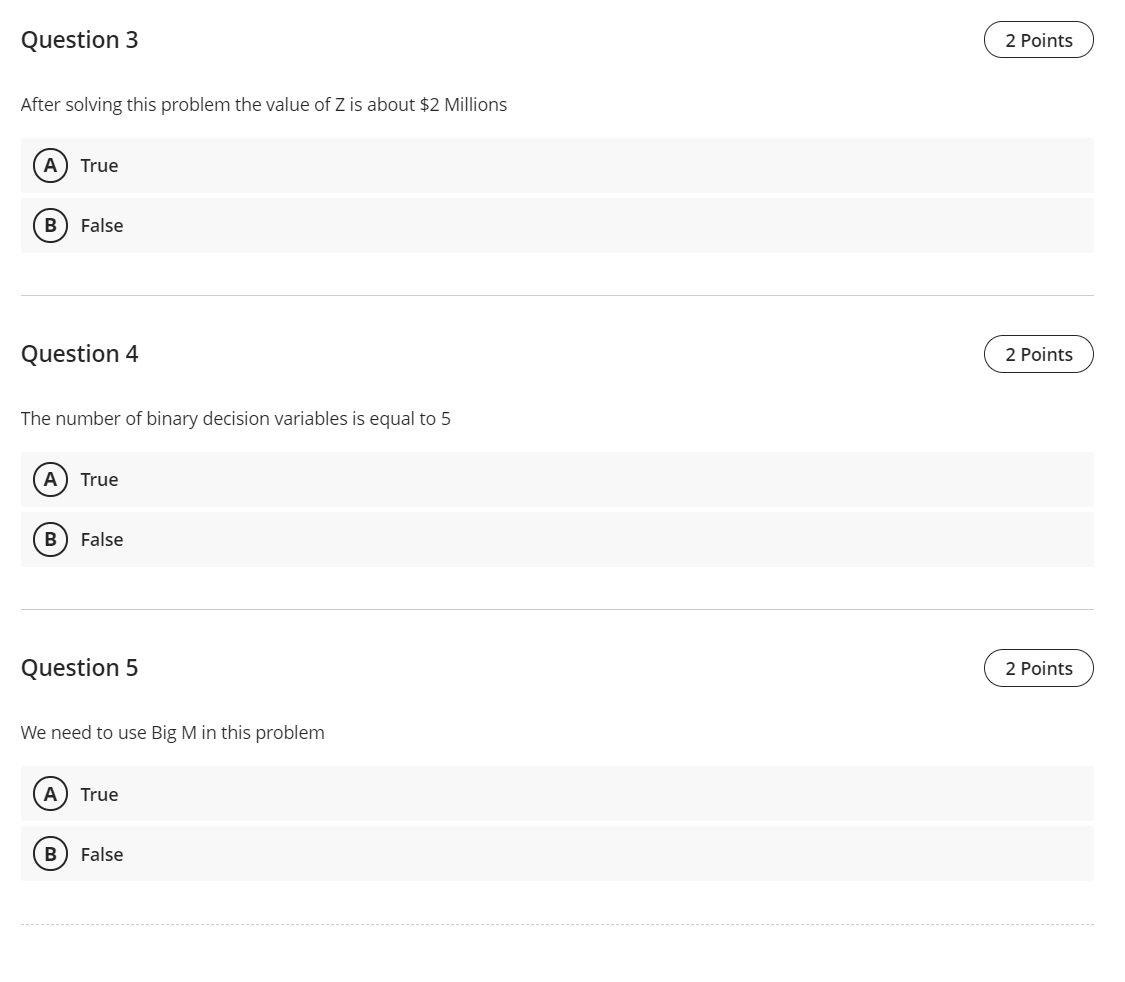The width and height of the screenshot is (1125, 982).
Task: Click the Question 5 heading
Action: (79, 668)
